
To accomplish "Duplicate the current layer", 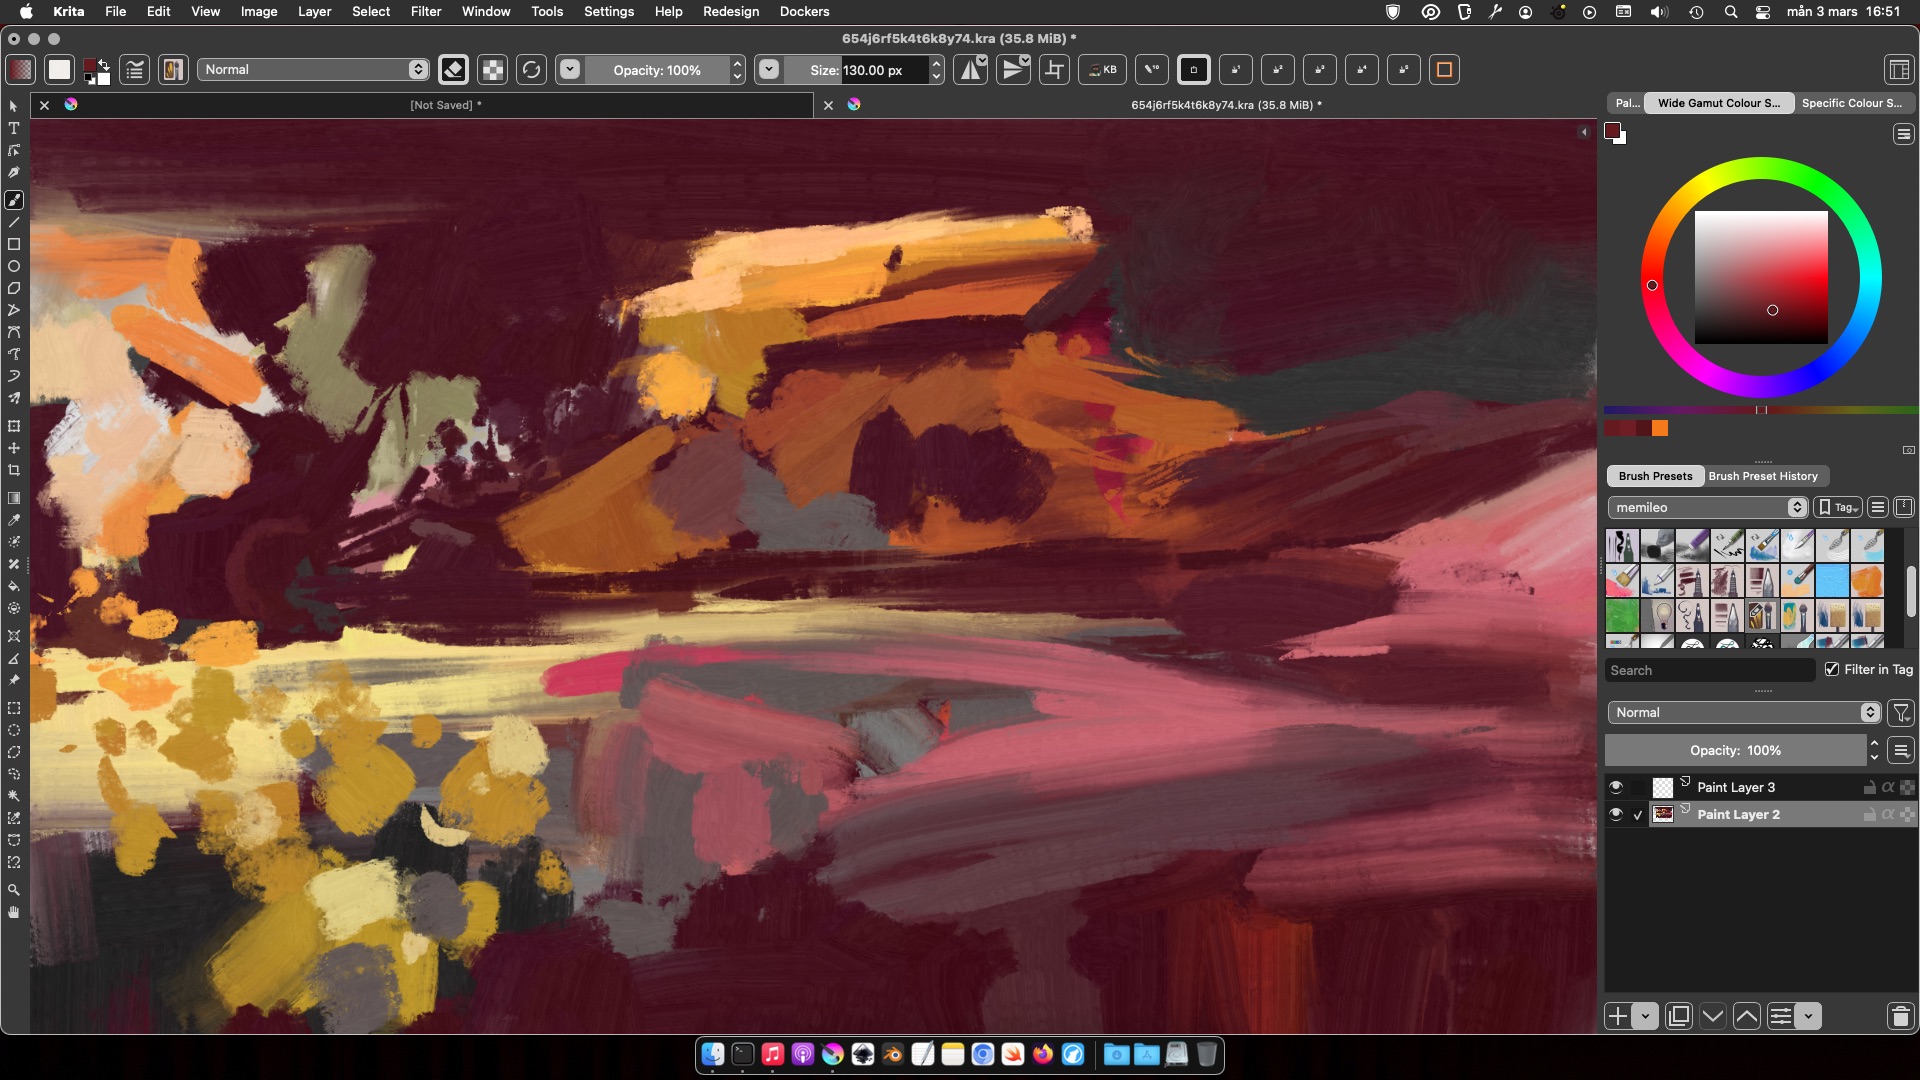I will point(1679,1017).
